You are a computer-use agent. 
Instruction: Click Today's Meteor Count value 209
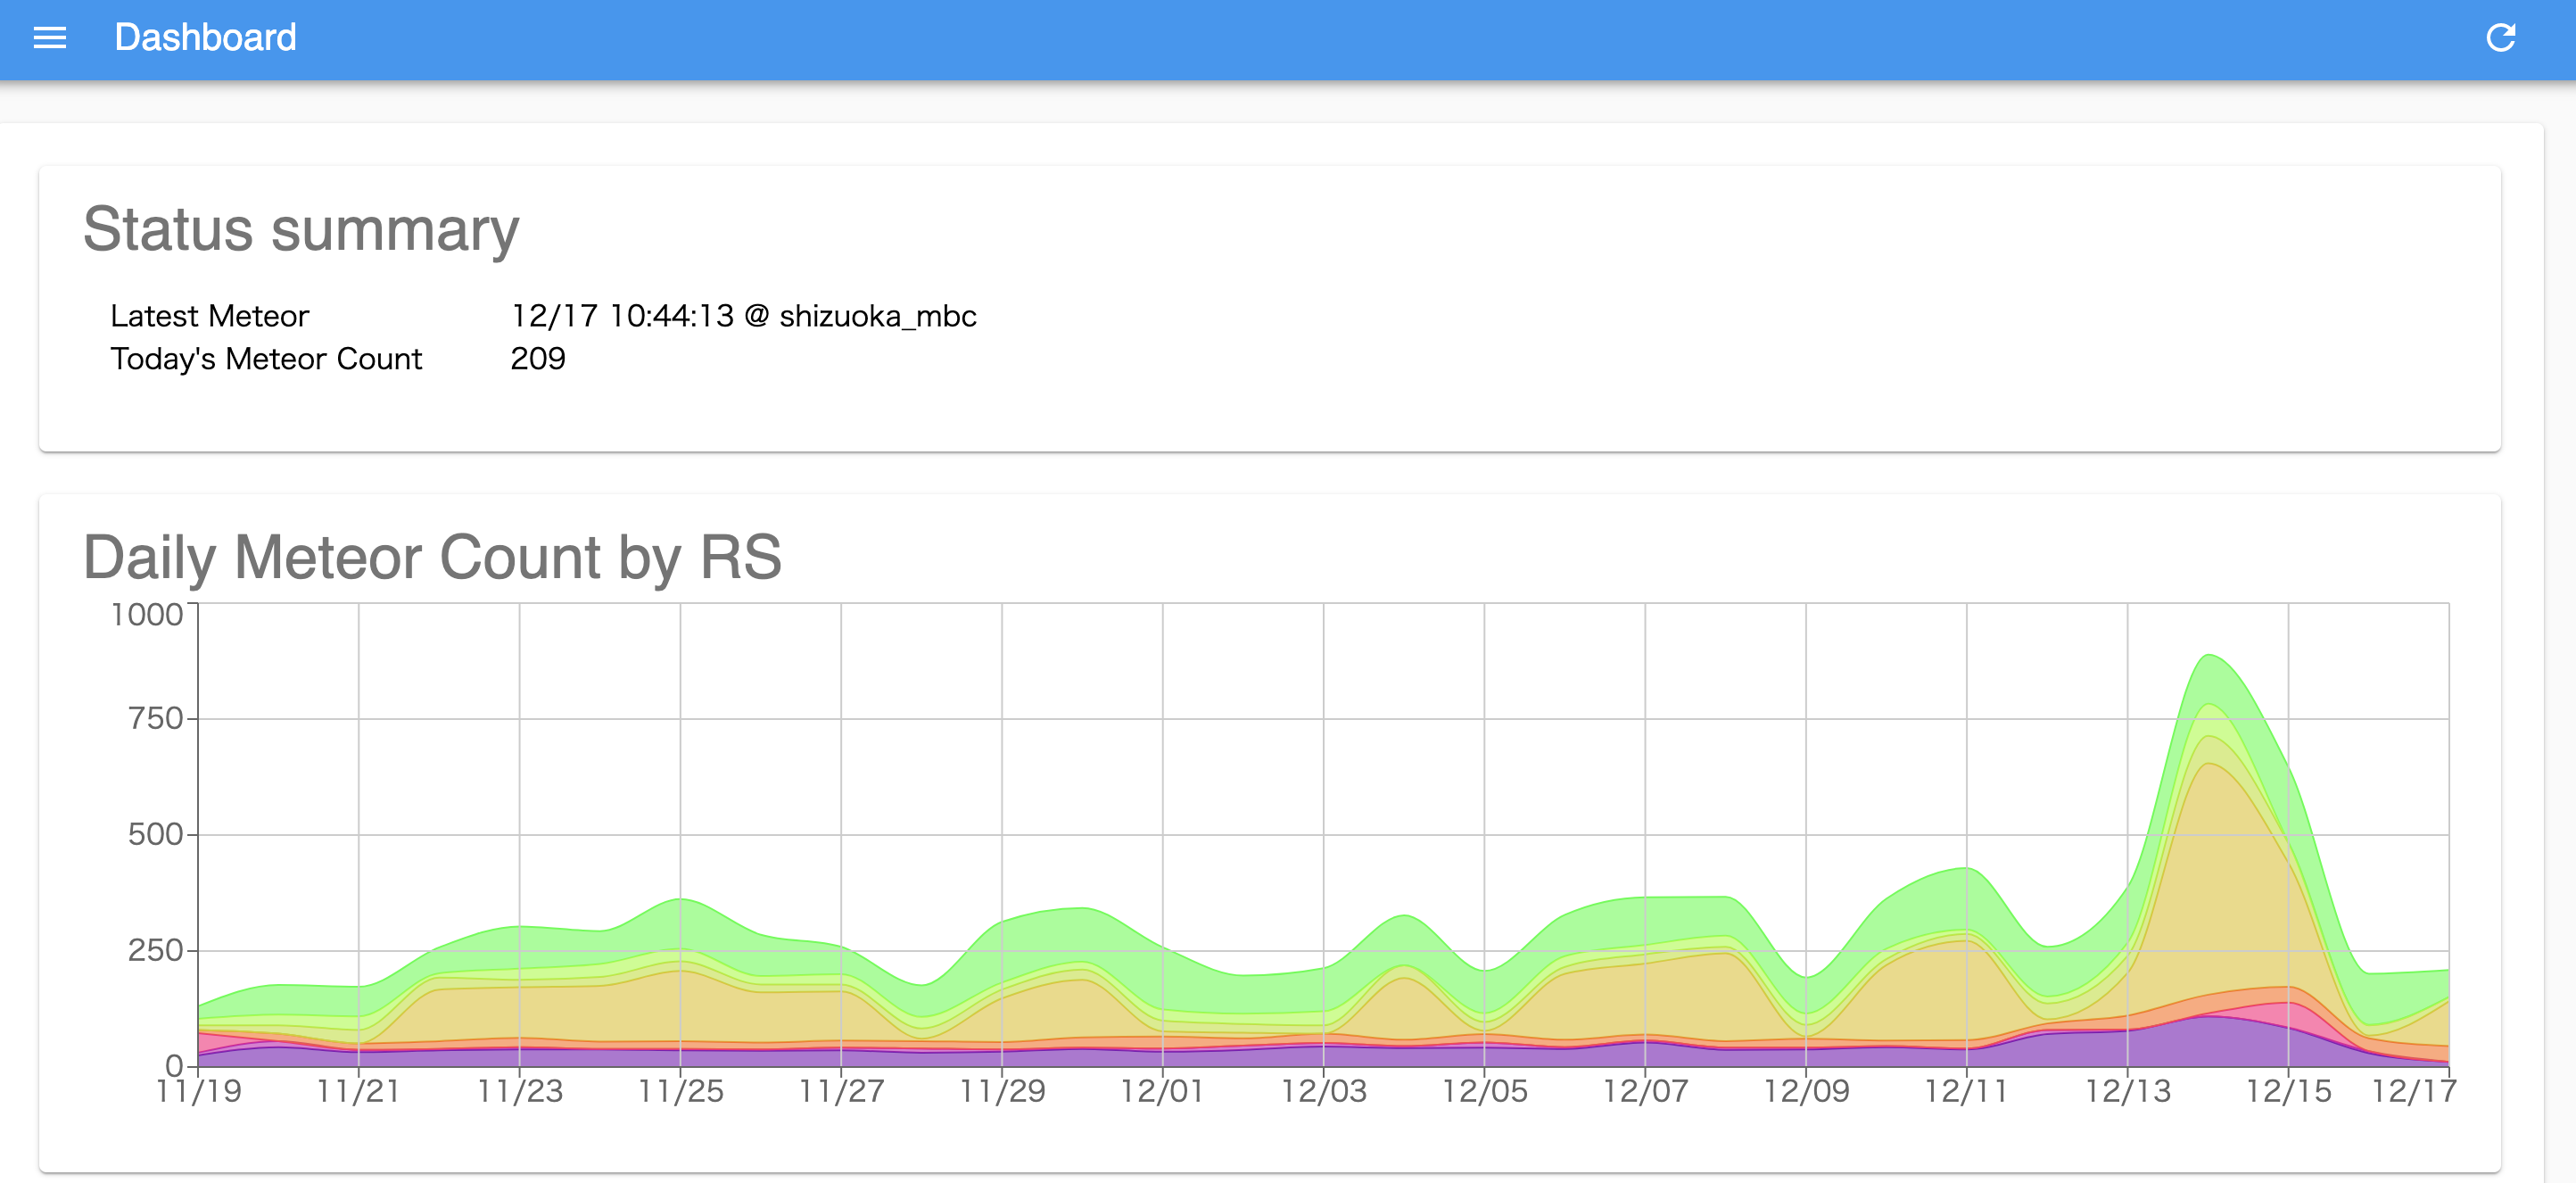[538, 359]
